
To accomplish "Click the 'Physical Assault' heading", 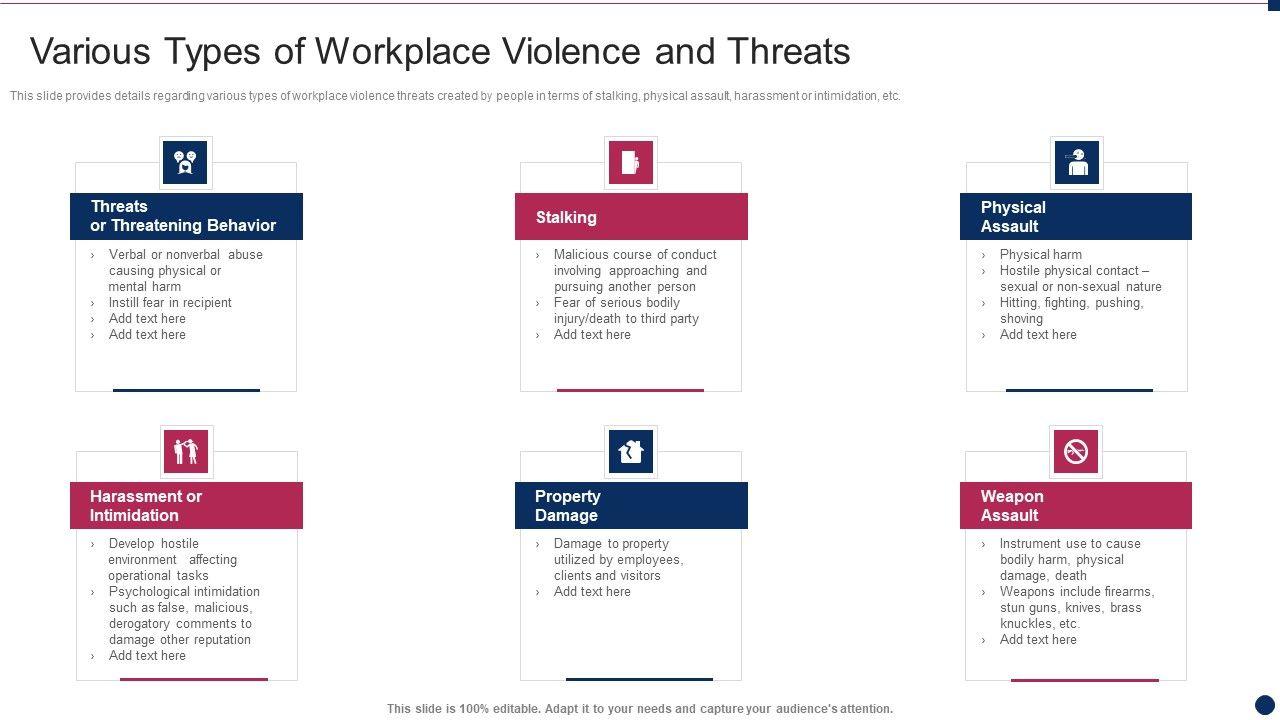I will (1076, 216).
